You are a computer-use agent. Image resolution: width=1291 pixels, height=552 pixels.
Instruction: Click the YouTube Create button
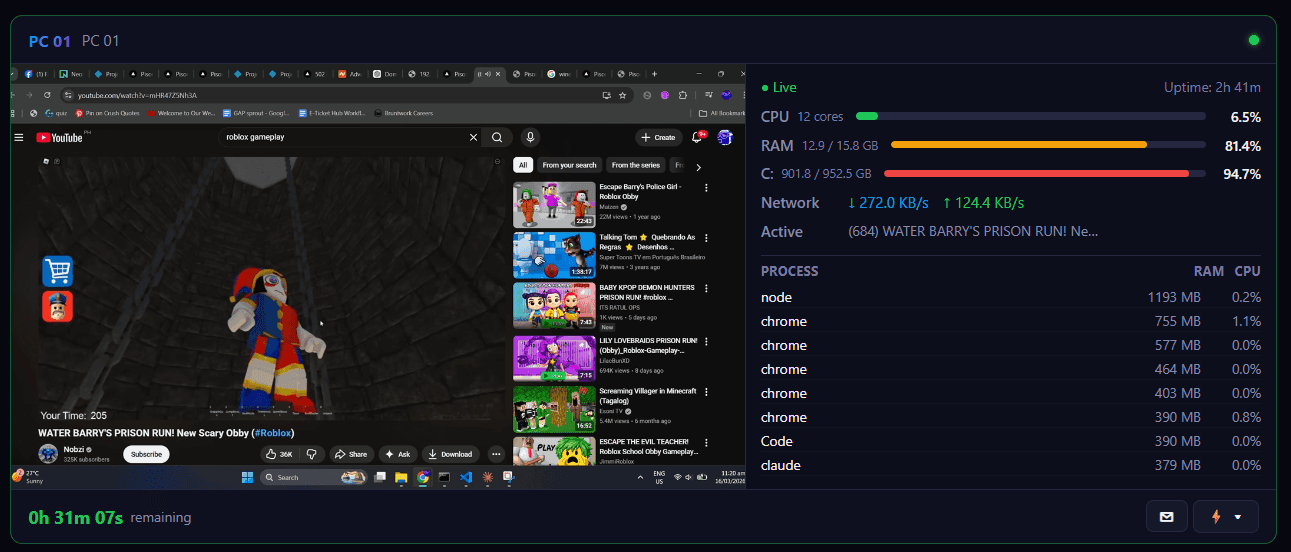pos(657,137)
